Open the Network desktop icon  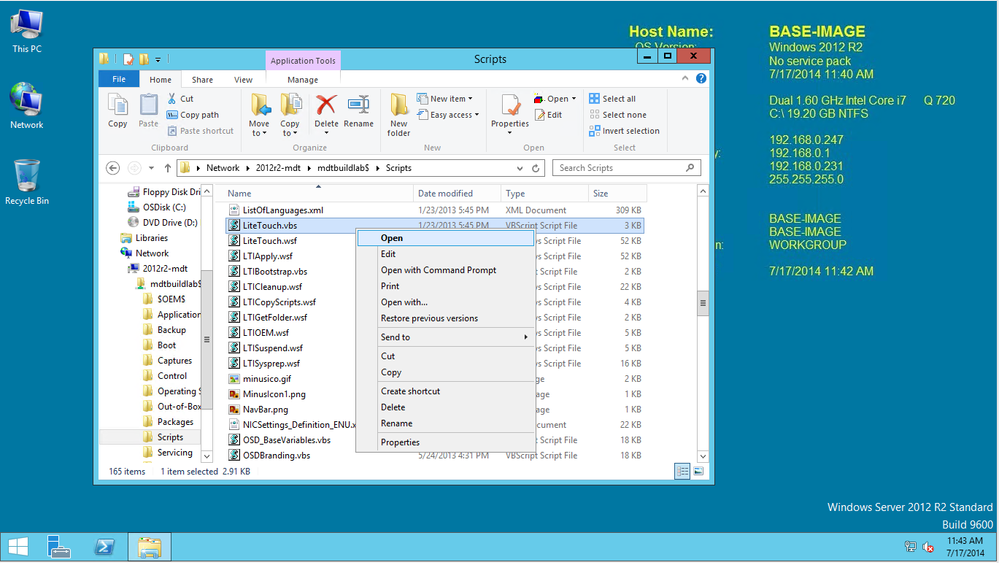[27, 106]
